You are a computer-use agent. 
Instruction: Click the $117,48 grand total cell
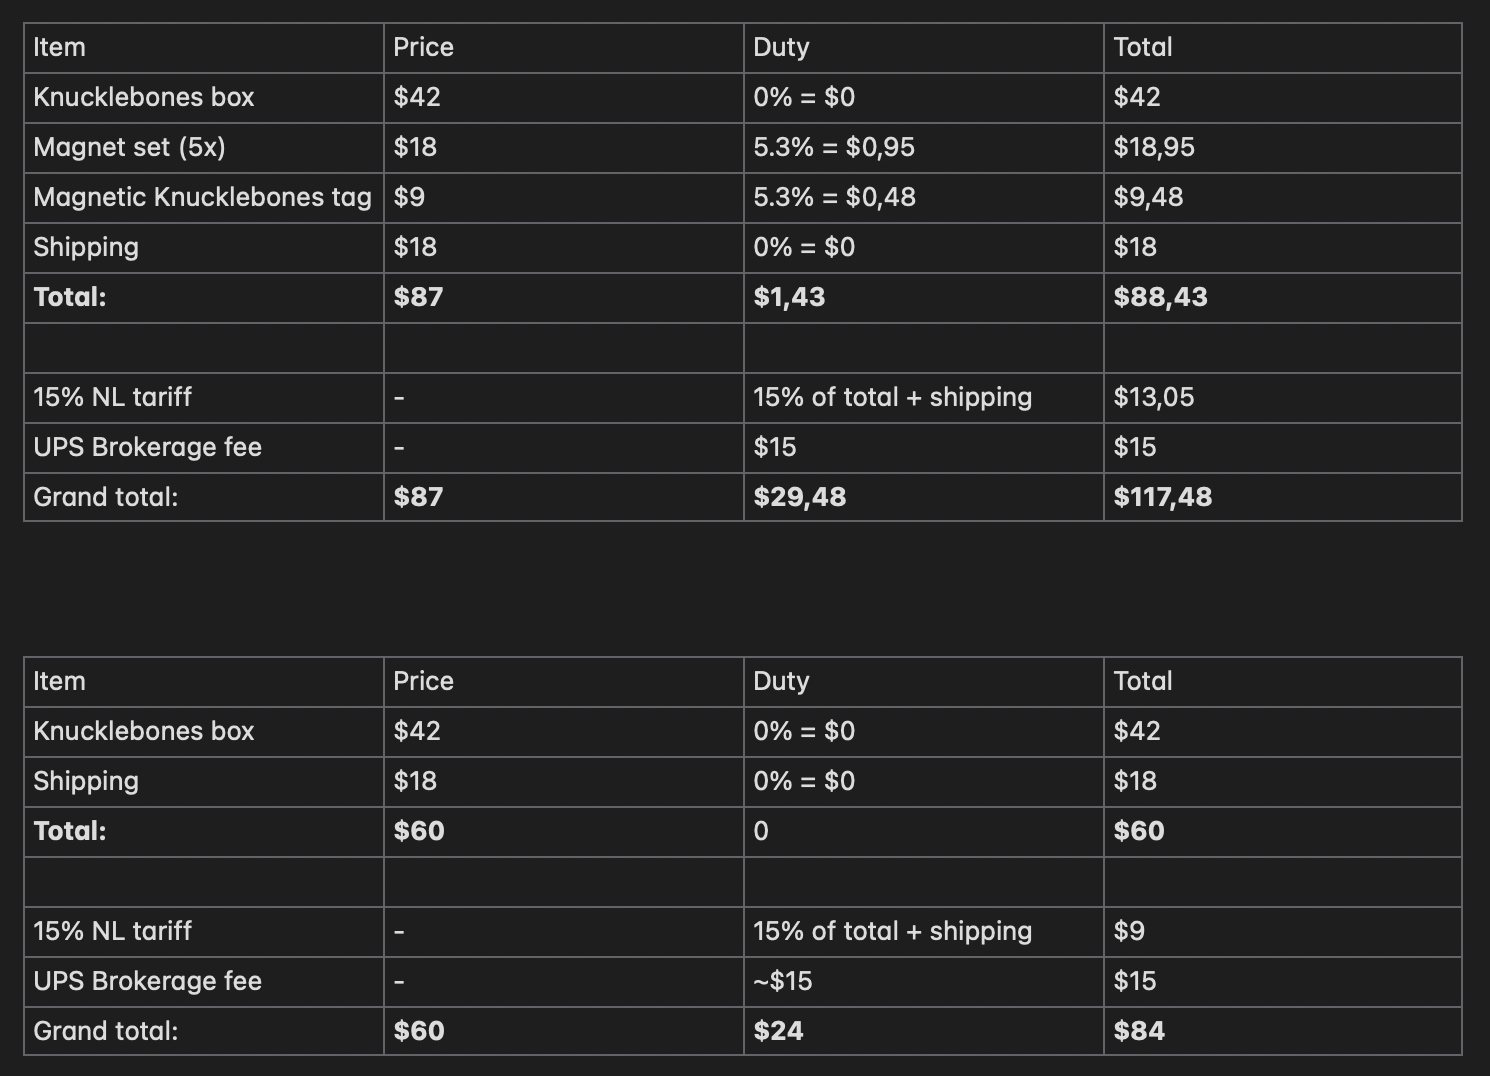(x=1162, y=497)
